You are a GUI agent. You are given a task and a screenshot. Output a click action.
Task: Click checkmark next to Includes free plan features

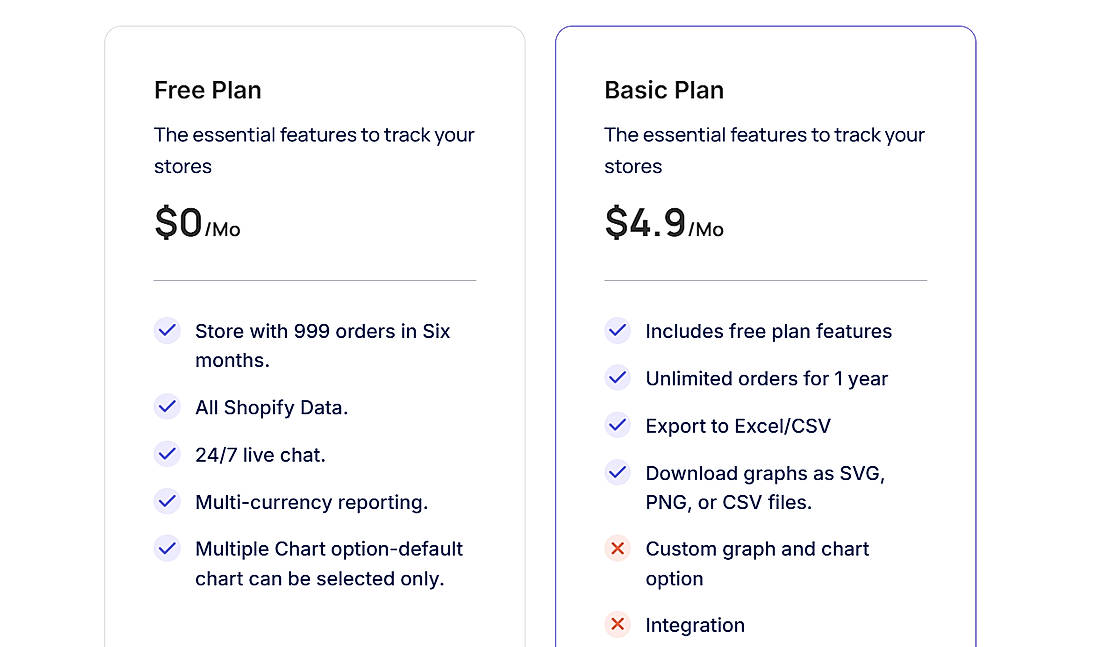618,331
